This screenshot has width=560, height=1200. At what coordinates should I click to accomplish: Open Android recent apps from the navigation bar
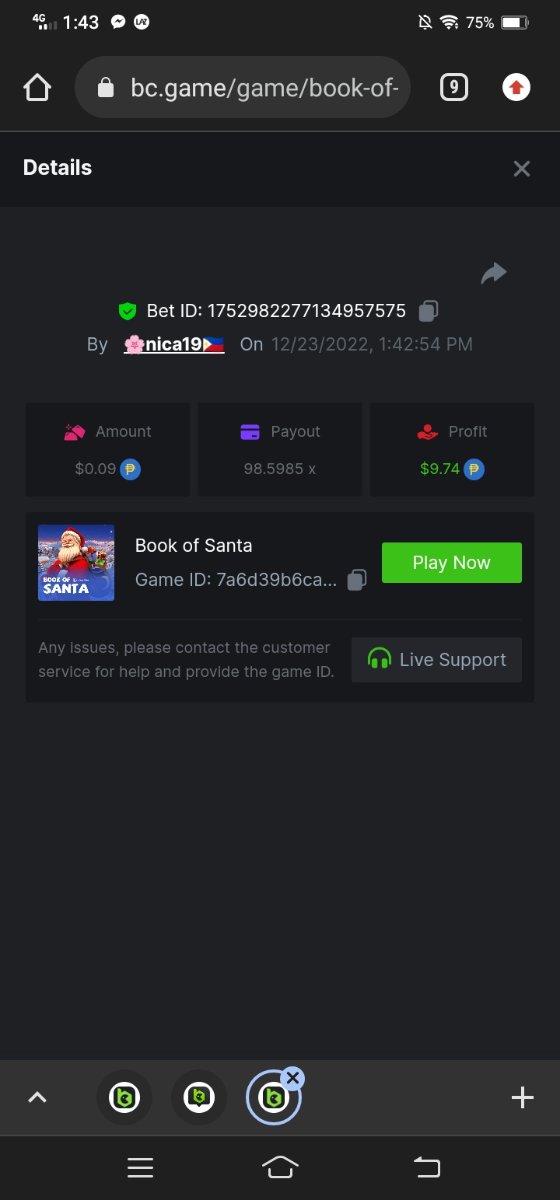[140, 1167]
